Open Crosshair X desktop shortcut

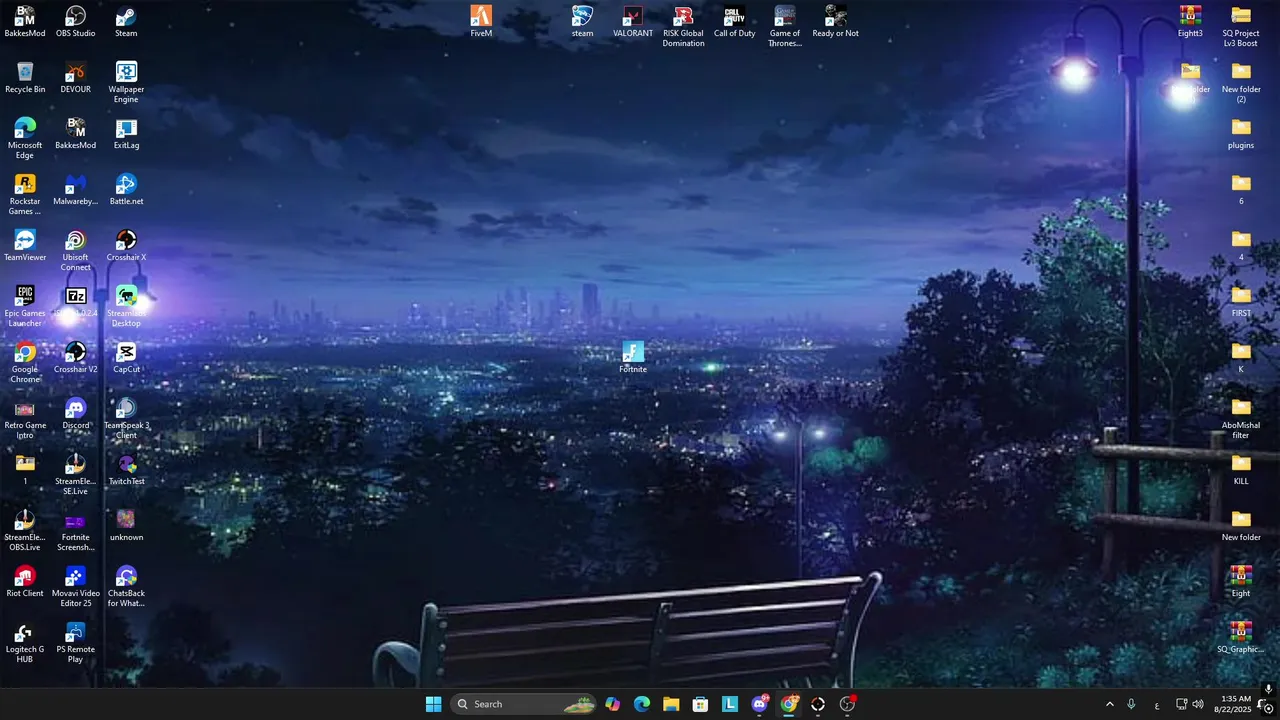[x=126, y=246]
